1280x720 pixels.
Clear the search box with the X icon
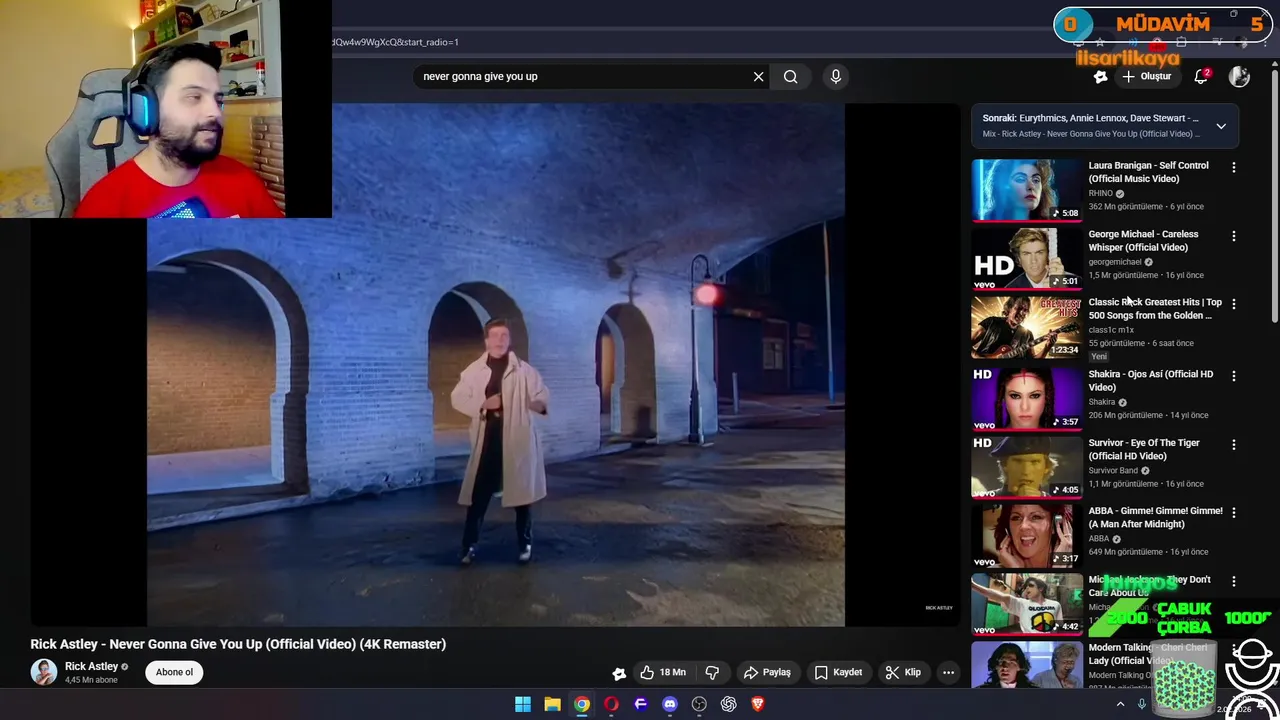point(758,76)
